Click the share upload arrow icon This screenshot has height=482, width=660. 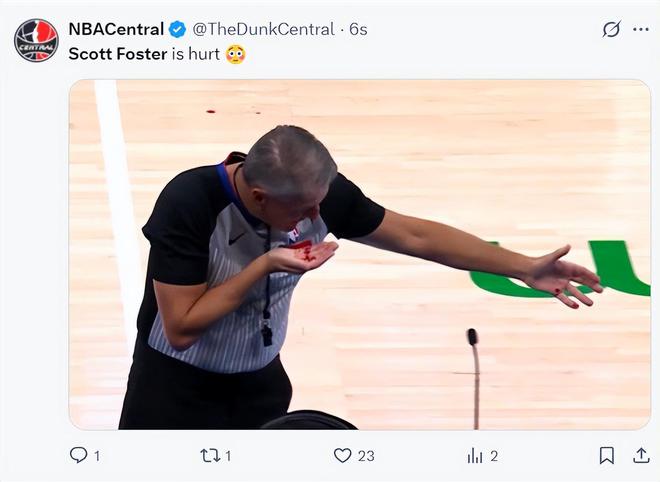641,455
